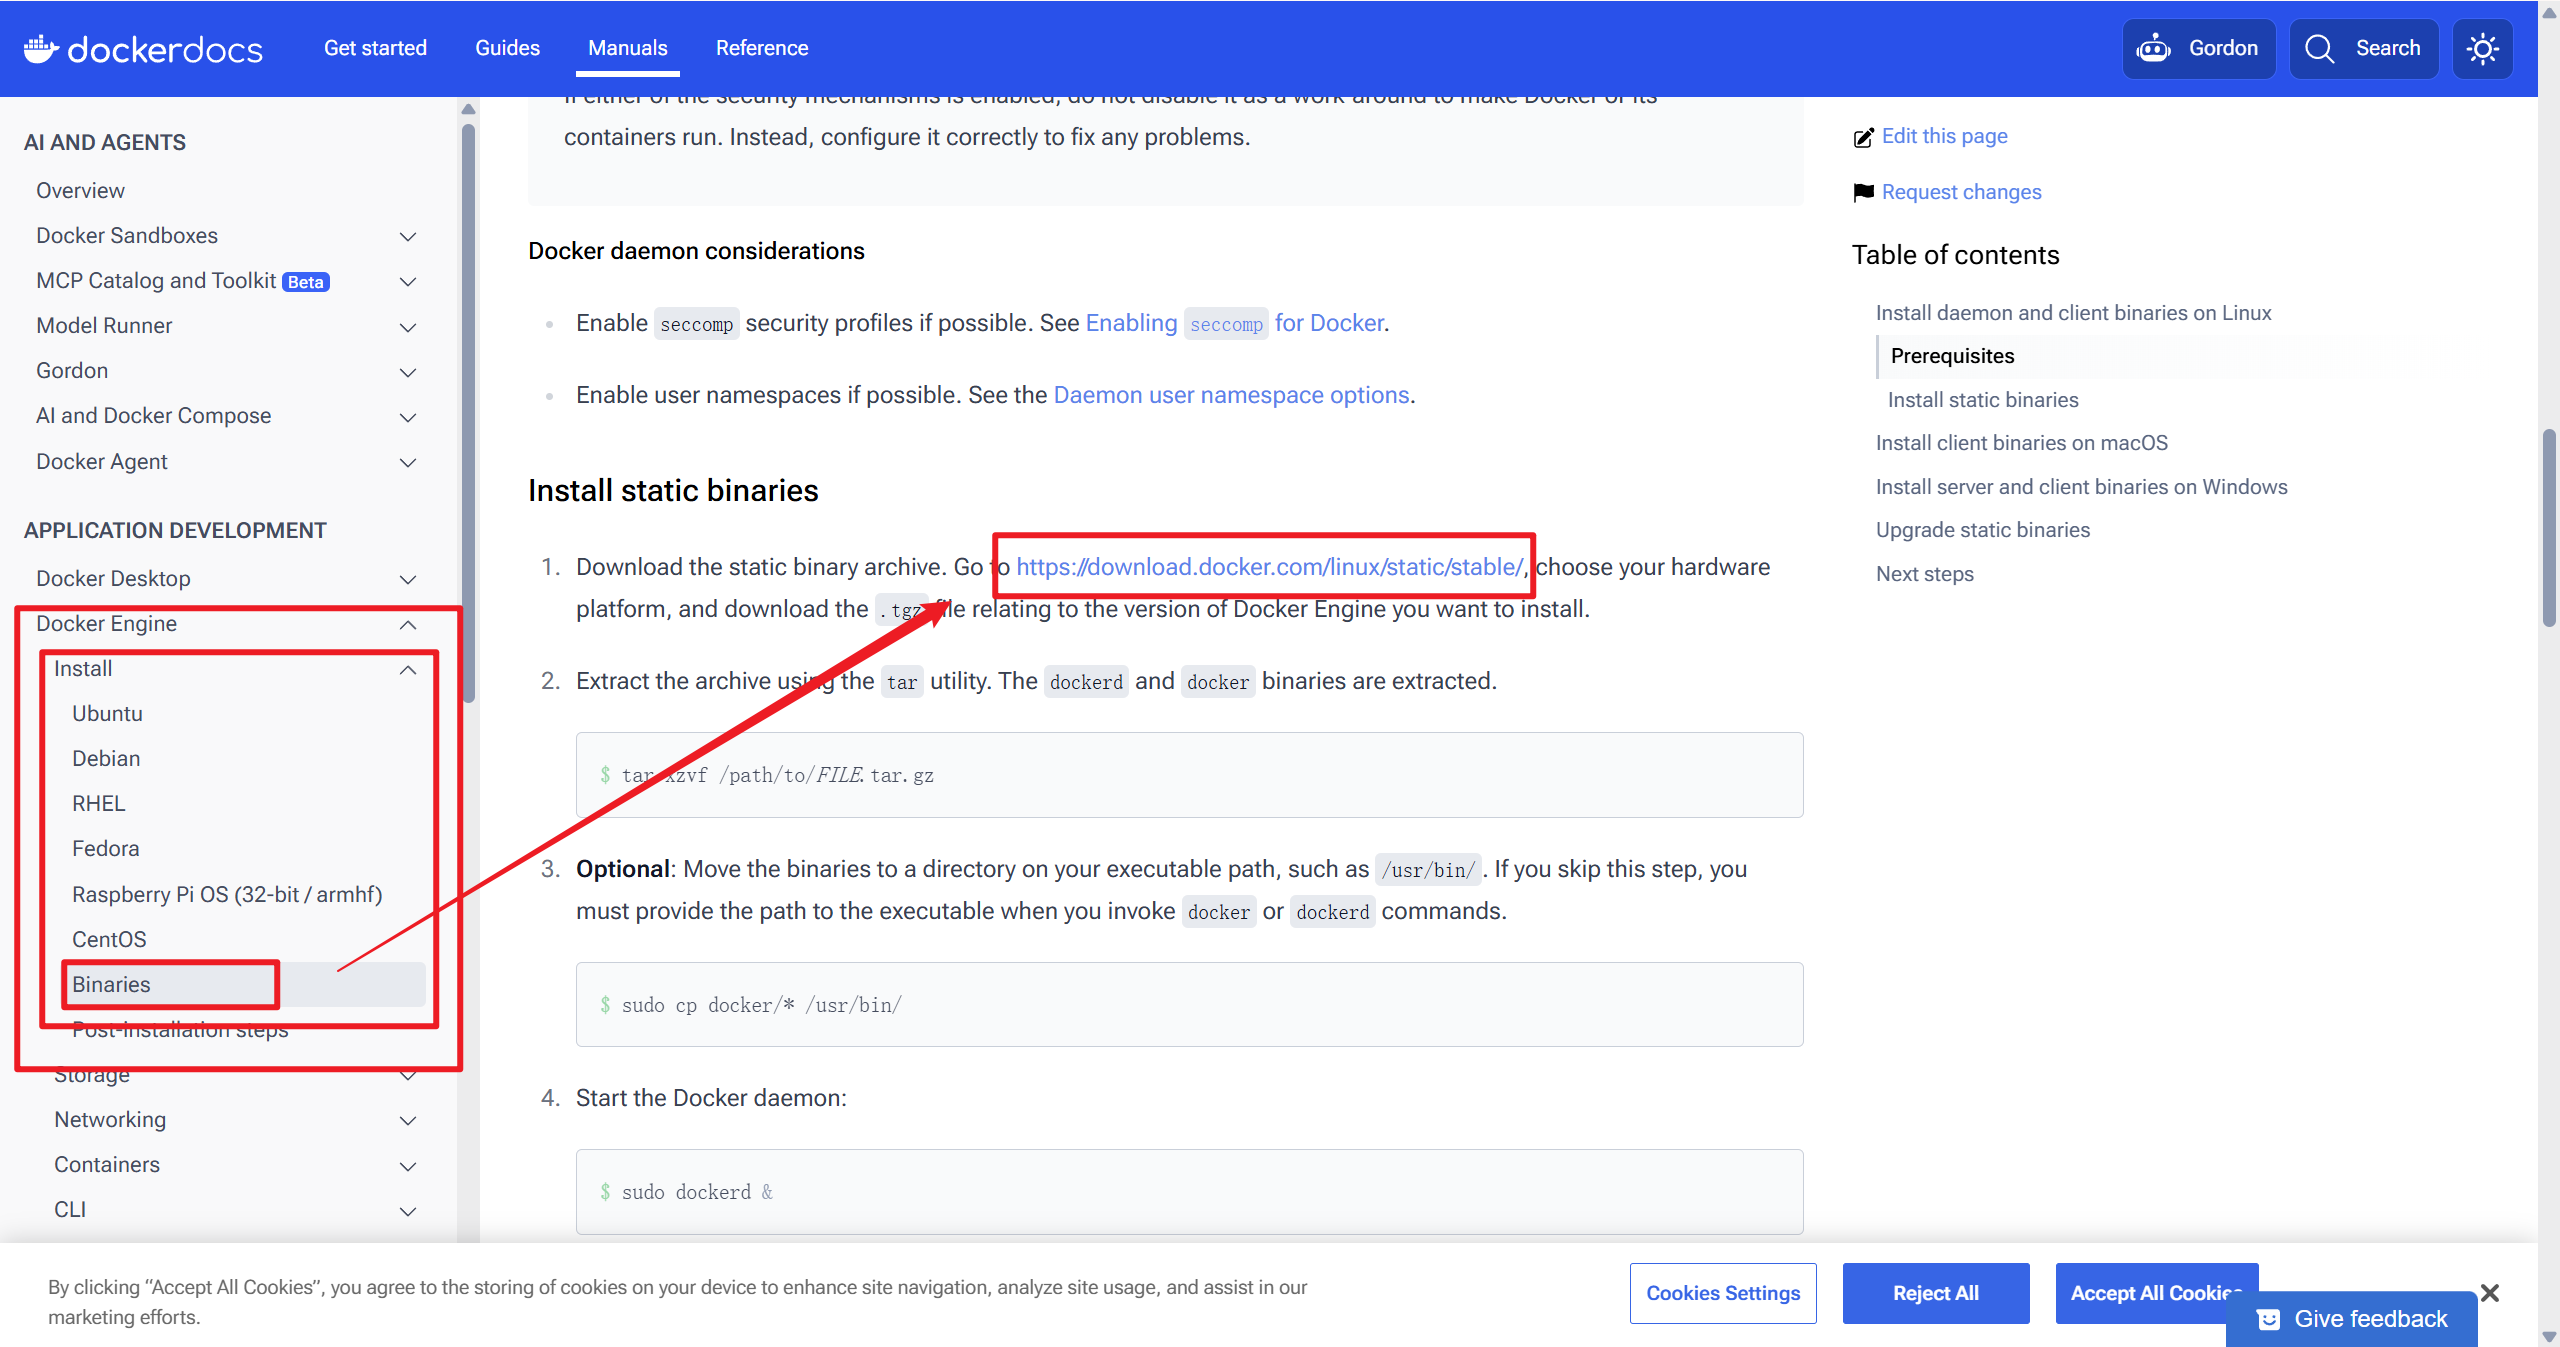Click the Edit this page pencil icon

(1863, 137)
